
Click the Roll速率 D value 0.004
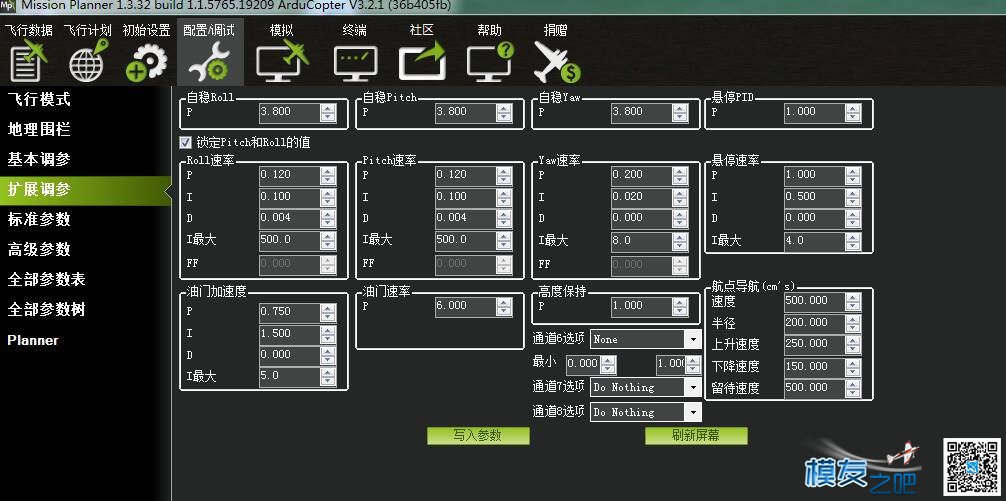point(289,219)
